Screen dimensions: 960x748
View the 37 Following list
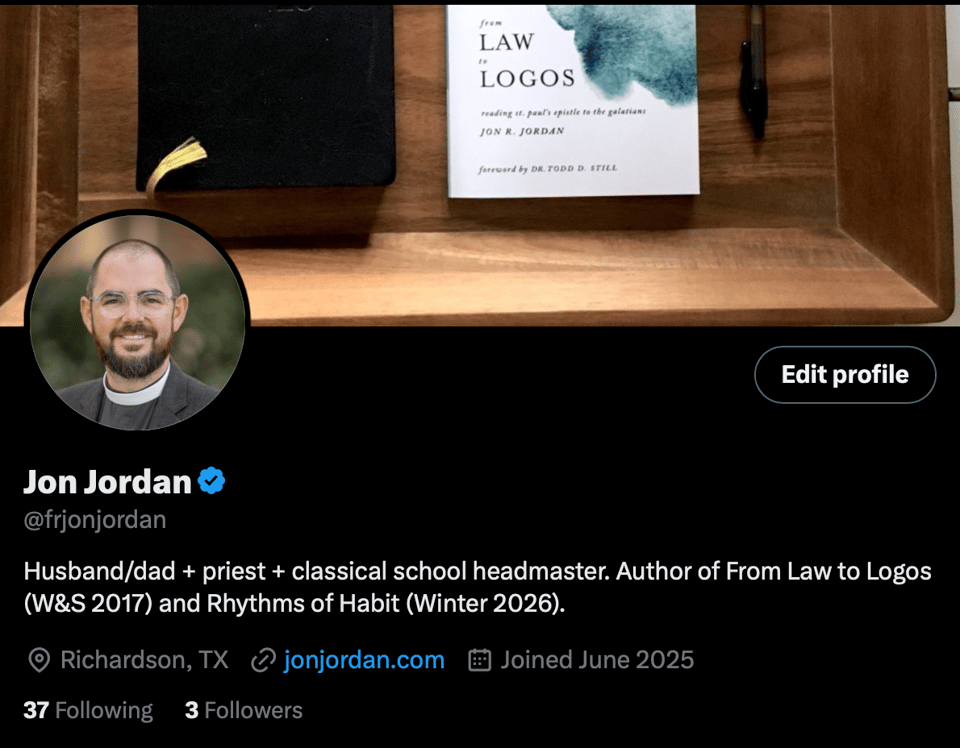[88, 710]
